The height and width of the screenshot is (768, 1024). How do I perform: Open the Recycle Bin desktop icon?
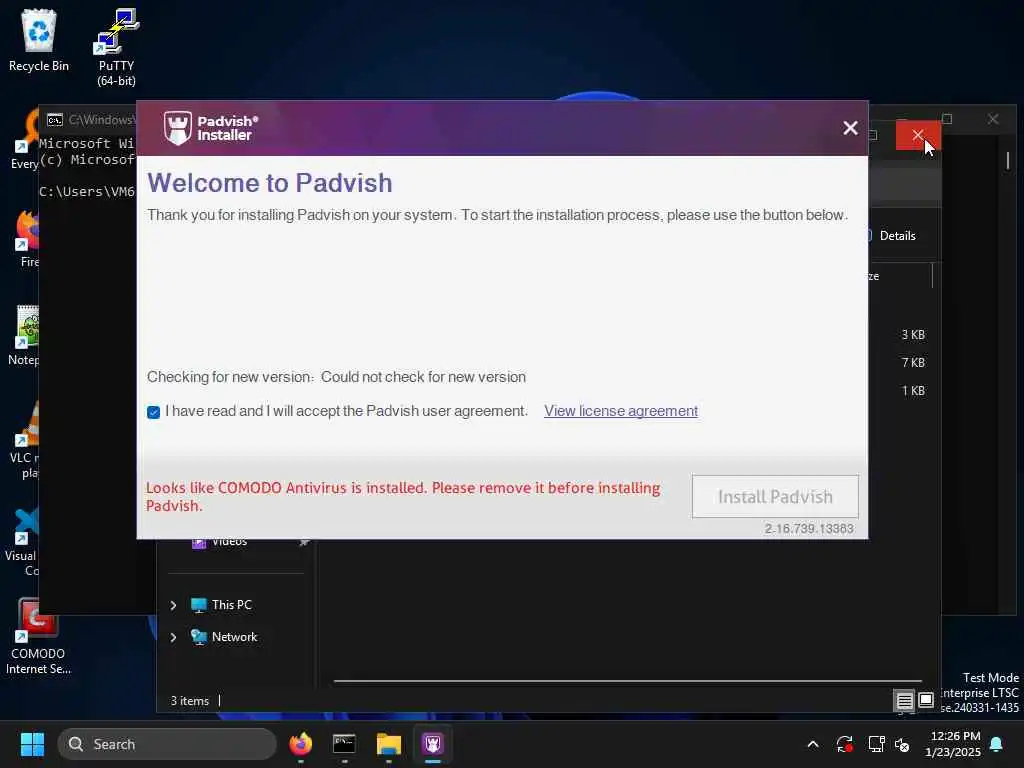click(x=39, y=40)
